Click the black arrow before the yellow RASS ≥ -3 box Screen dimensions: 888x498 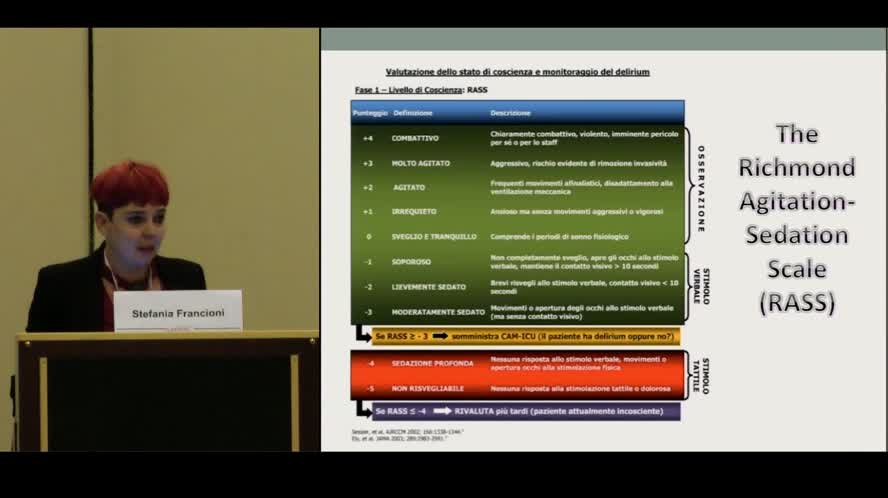tap(361, 335)
